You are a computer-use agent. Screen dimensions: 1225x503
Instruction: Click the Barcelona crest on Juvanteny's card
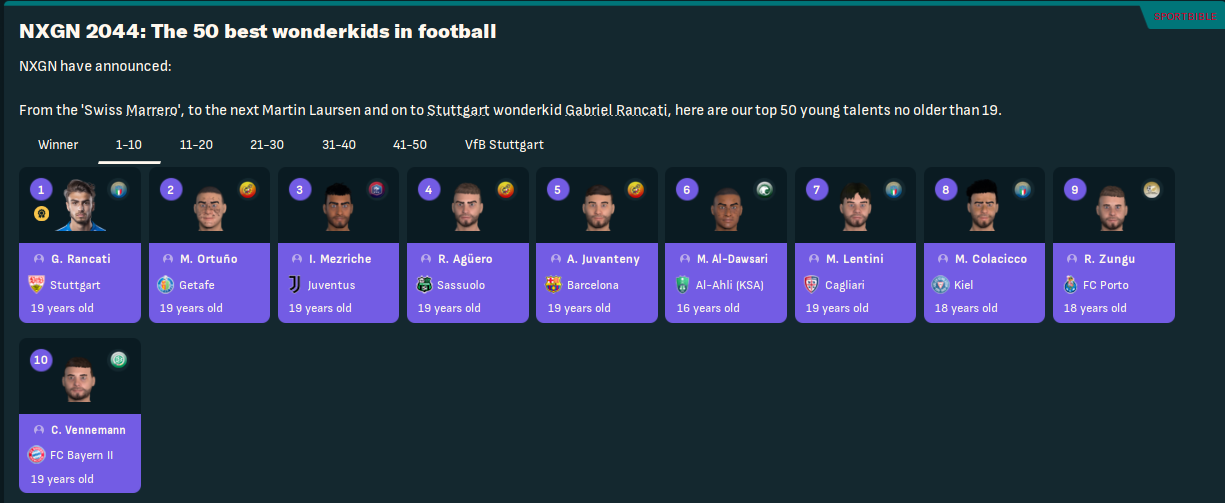[554, 285]
